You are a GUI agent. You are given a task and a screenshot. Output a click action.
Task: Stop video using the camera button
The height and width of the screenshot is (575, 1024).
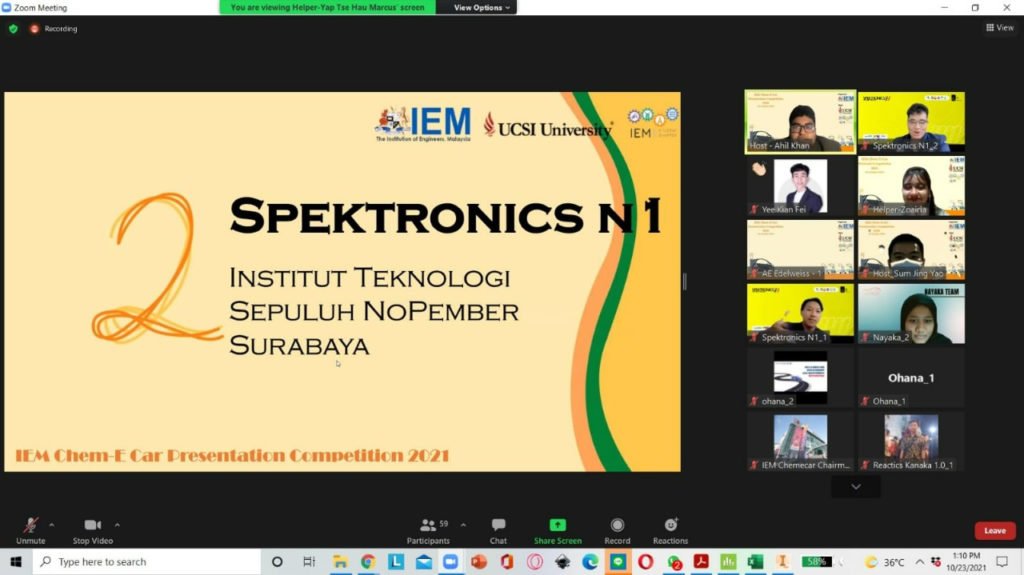click(93, 531)
